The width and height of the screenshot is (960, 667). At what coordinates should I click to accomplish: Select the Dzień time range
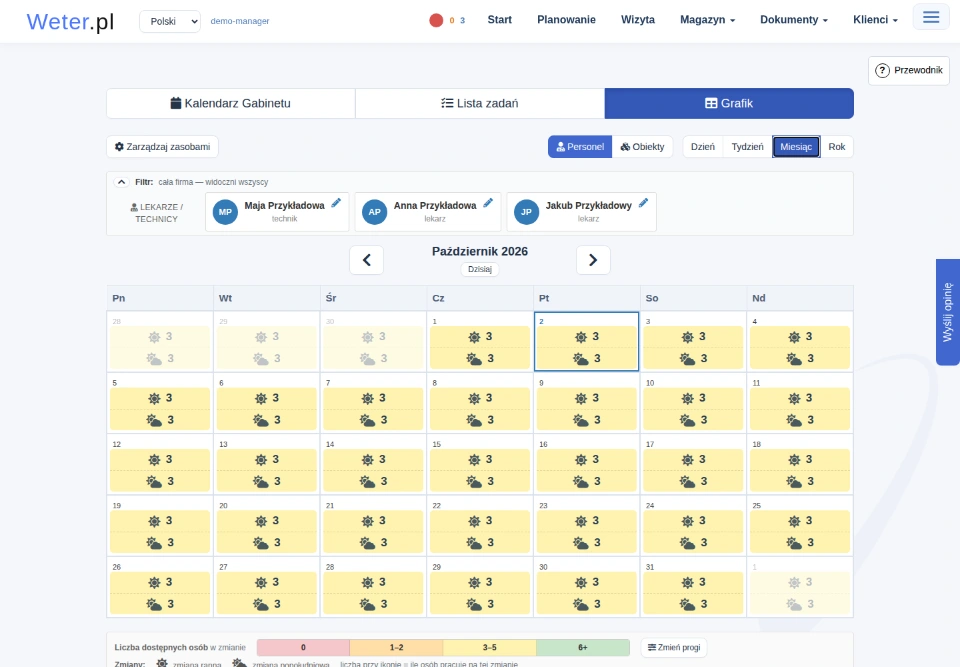coord(702,147)
